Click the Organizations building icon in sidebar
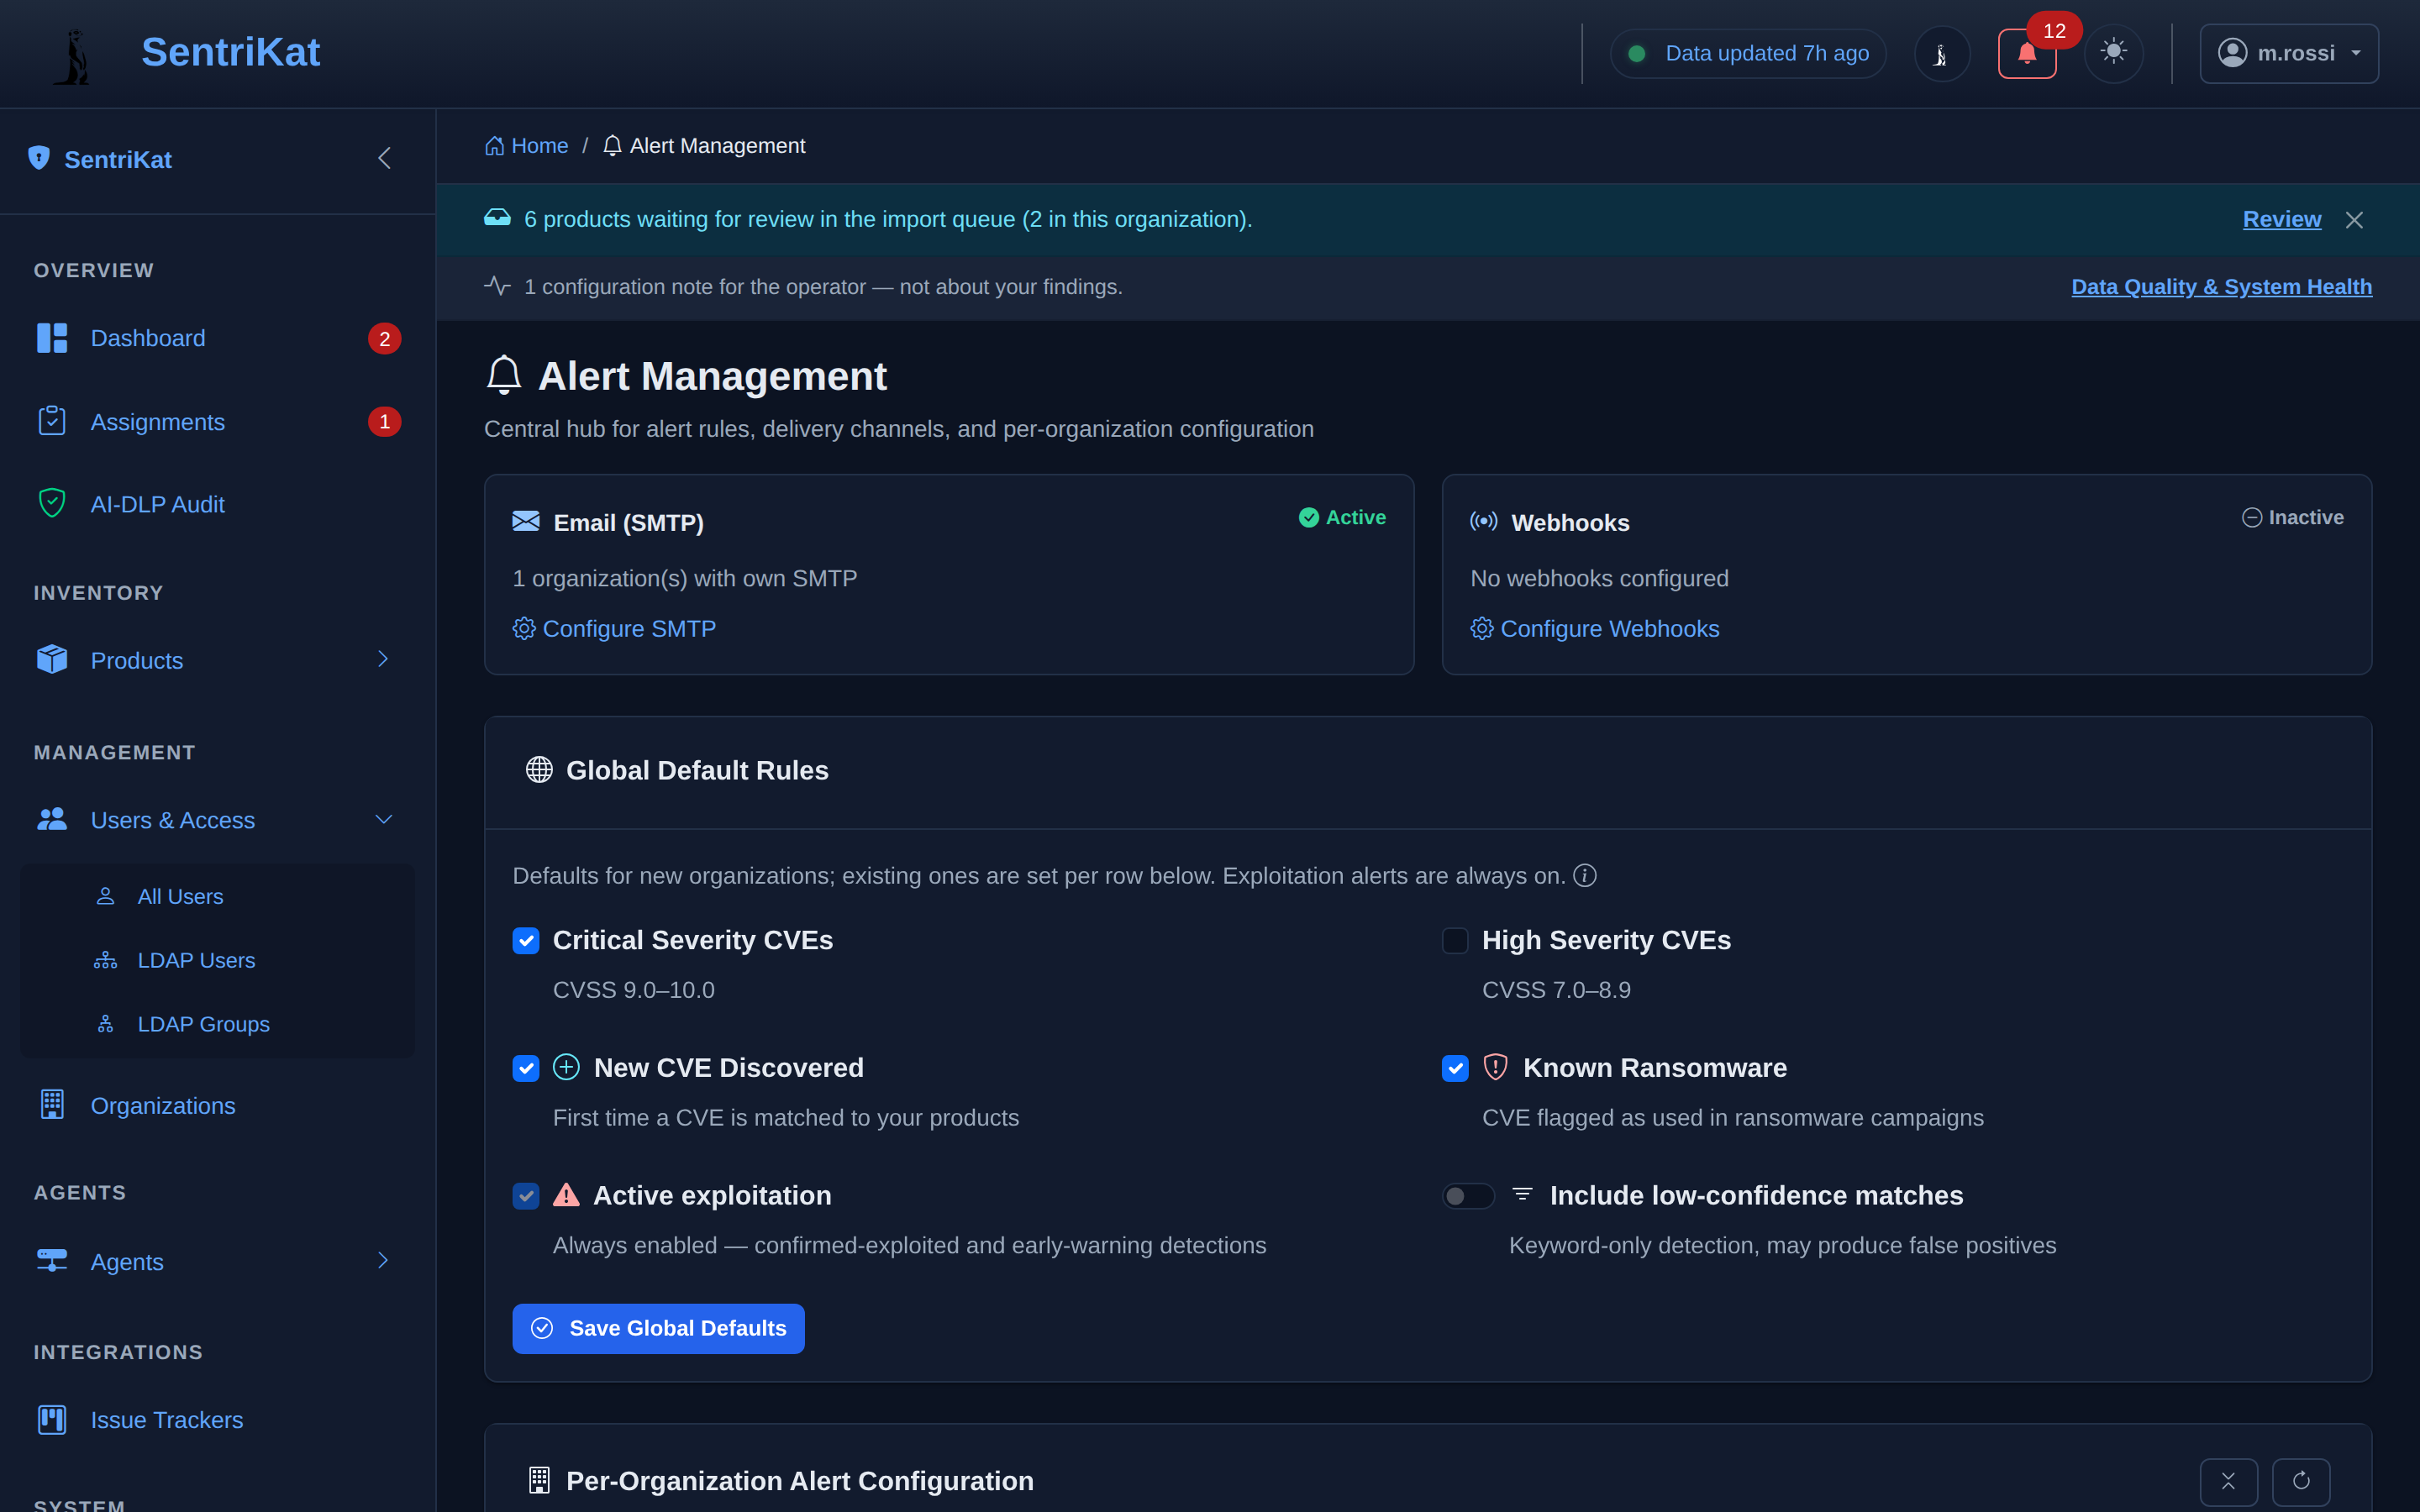Viewport: 2420px width, 1512px height. 52,1104
